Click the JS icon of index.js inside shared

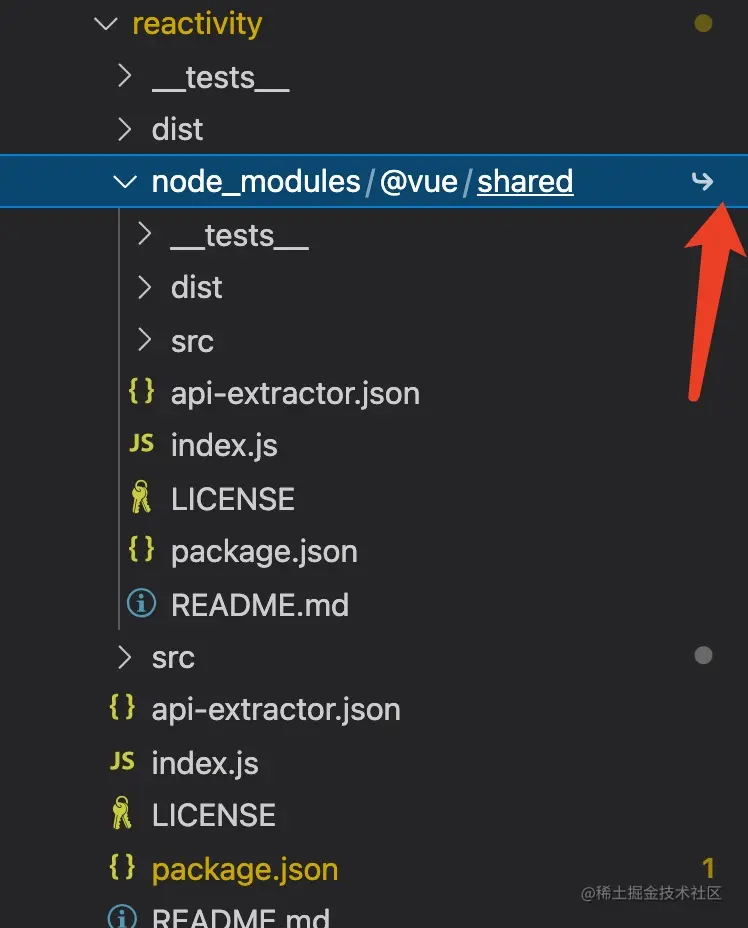[x=142, y=445]
